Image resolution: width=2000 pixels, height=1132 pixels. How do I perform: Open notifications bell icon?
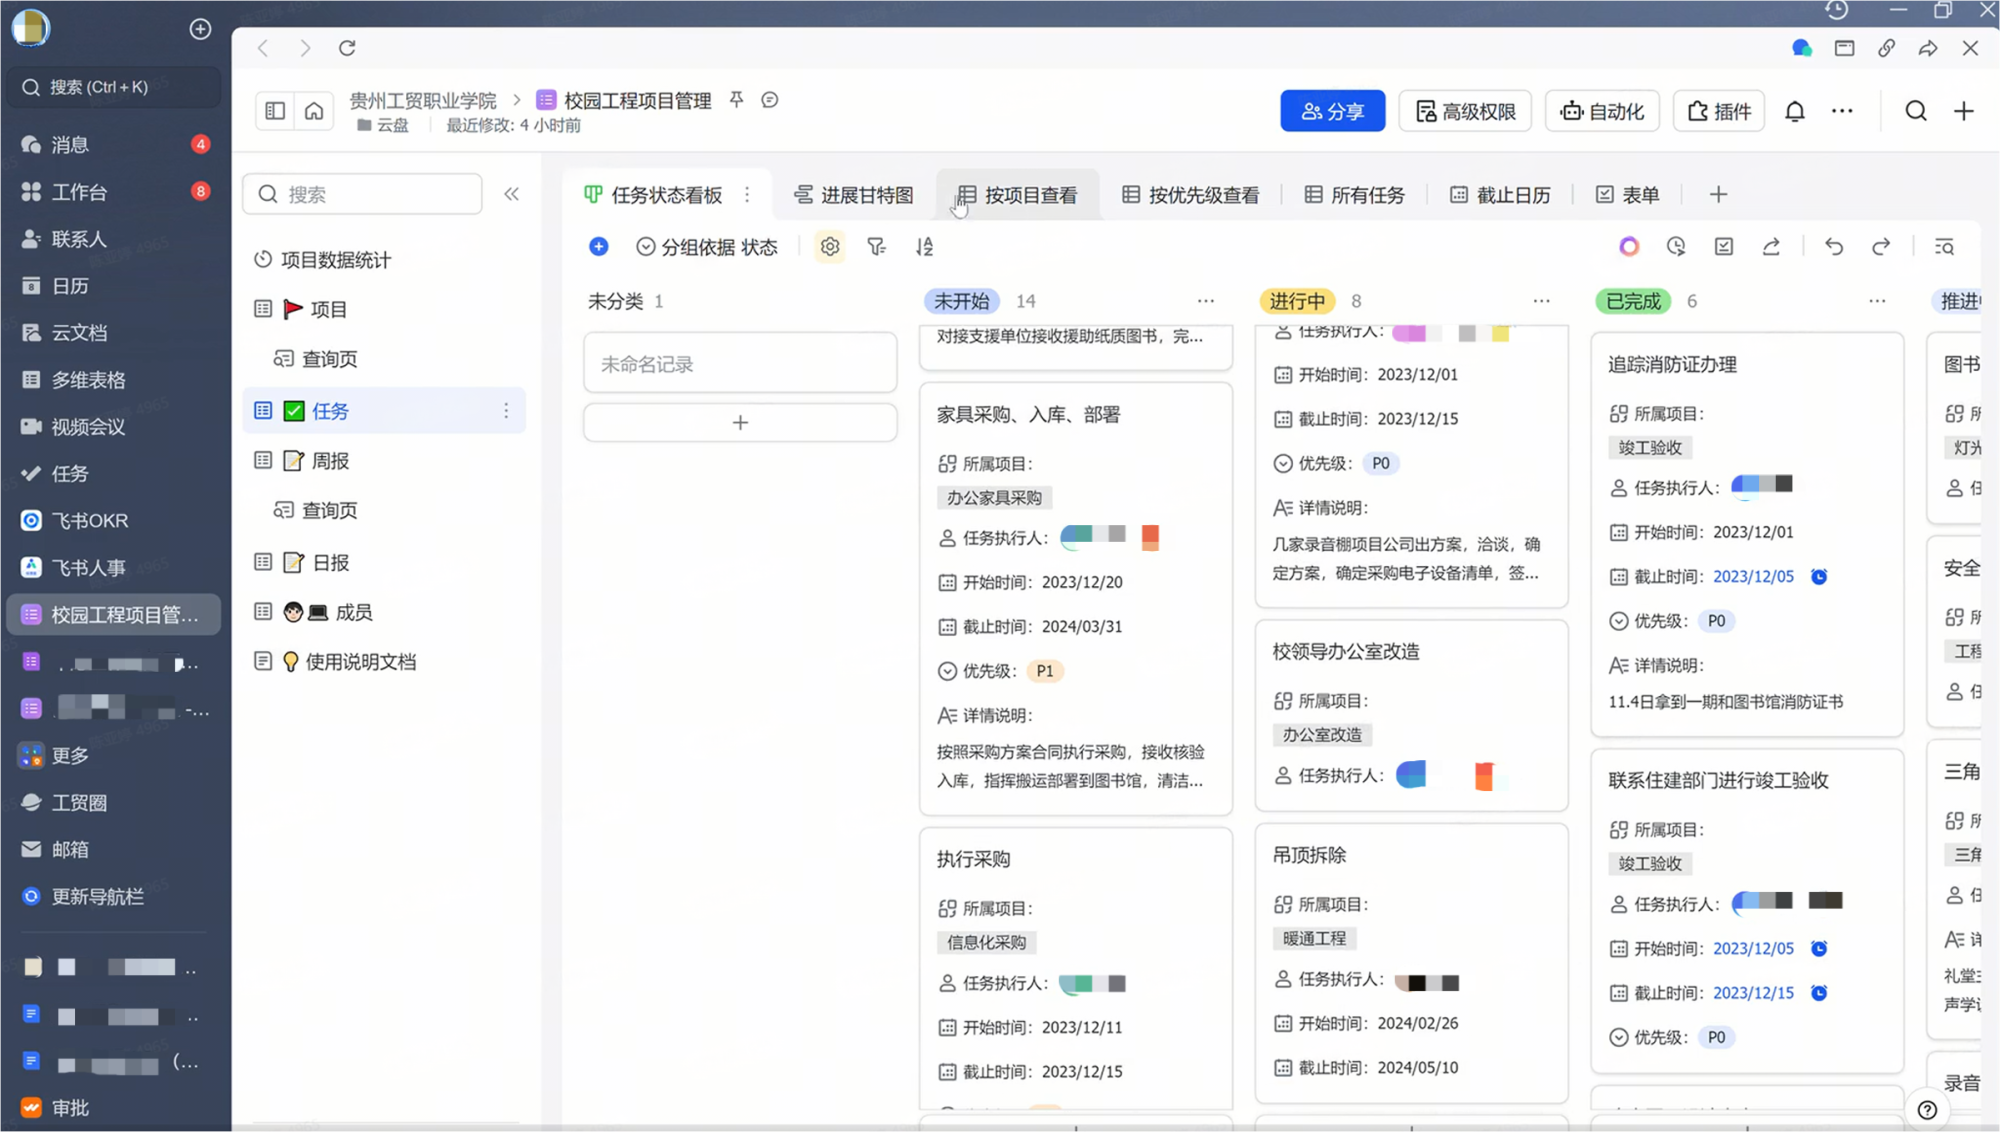[1794, 111]
